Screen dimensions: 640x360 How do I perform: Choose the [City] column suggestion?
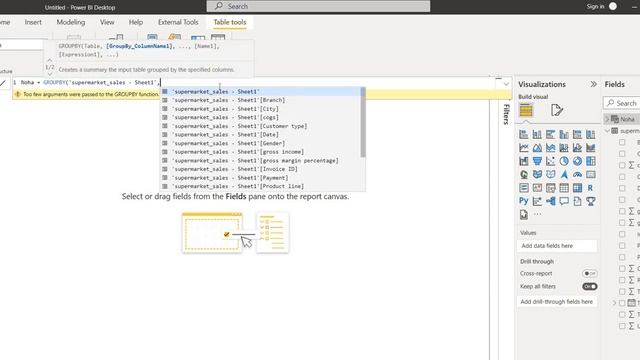coord(260,109)
